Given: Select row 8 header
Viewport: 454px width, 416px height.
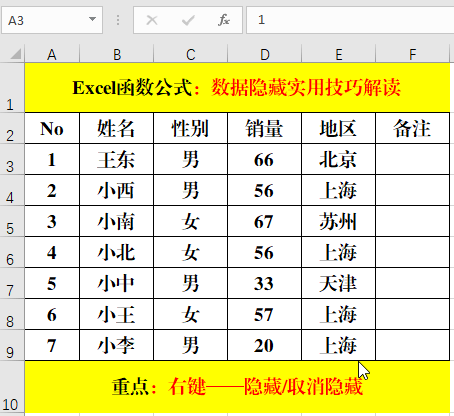Looking at the screenshot, I should tap(12, 314).
